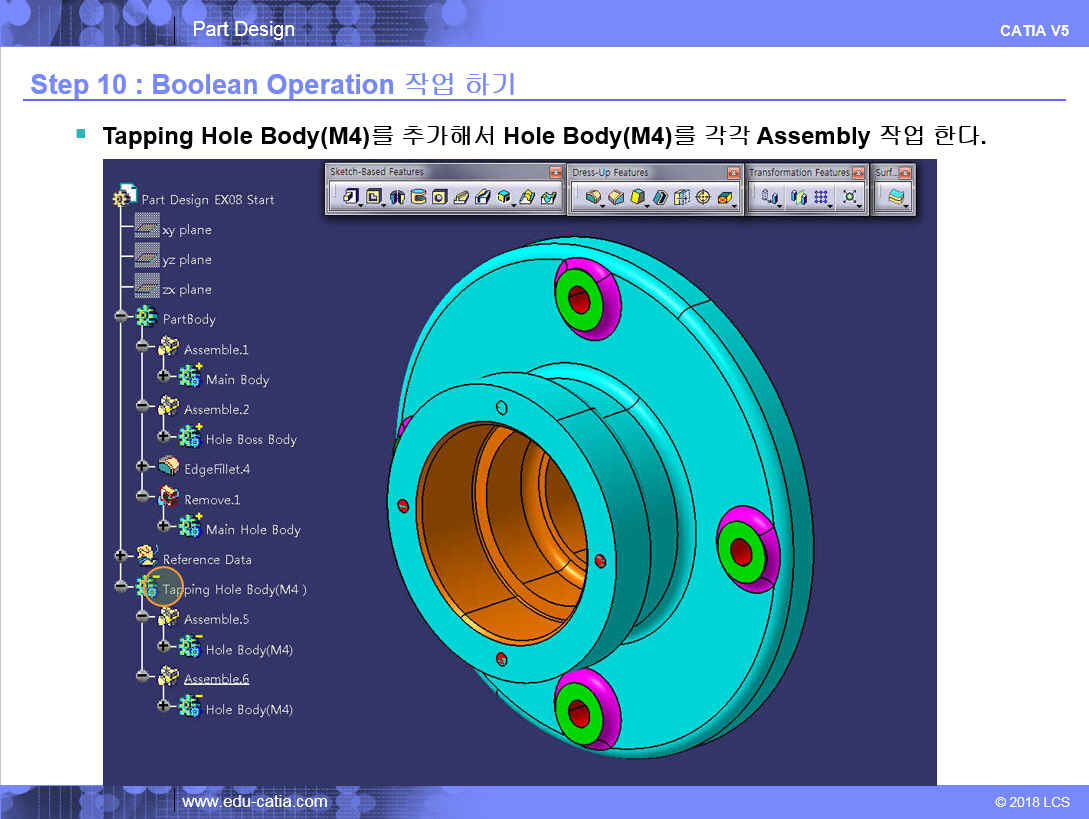The height and width of the screenshot is (819, 1089).
Task: Click the Rectangular Pattern icon
Action: tap(821, 198)
